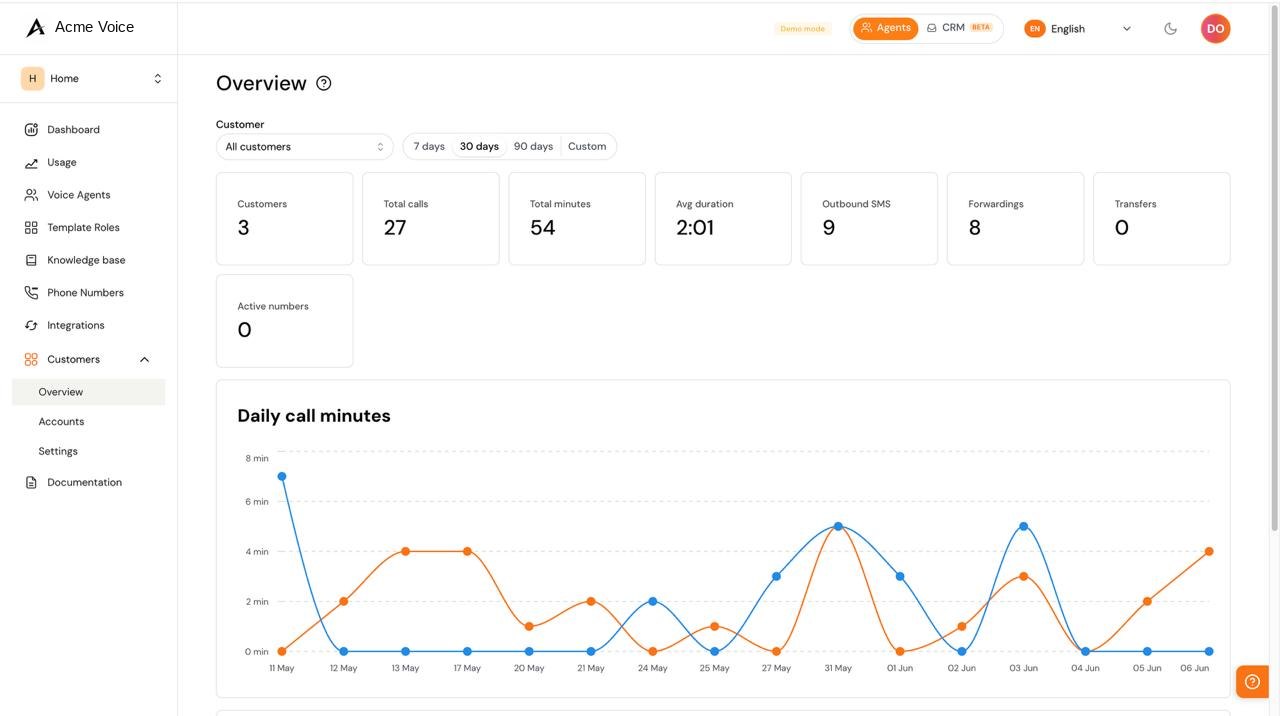The height and width of the screenshot is (716, 1280).
Task: Click the Forwardings stat card
Action: pyautogui.click(x=1015, y=219)
